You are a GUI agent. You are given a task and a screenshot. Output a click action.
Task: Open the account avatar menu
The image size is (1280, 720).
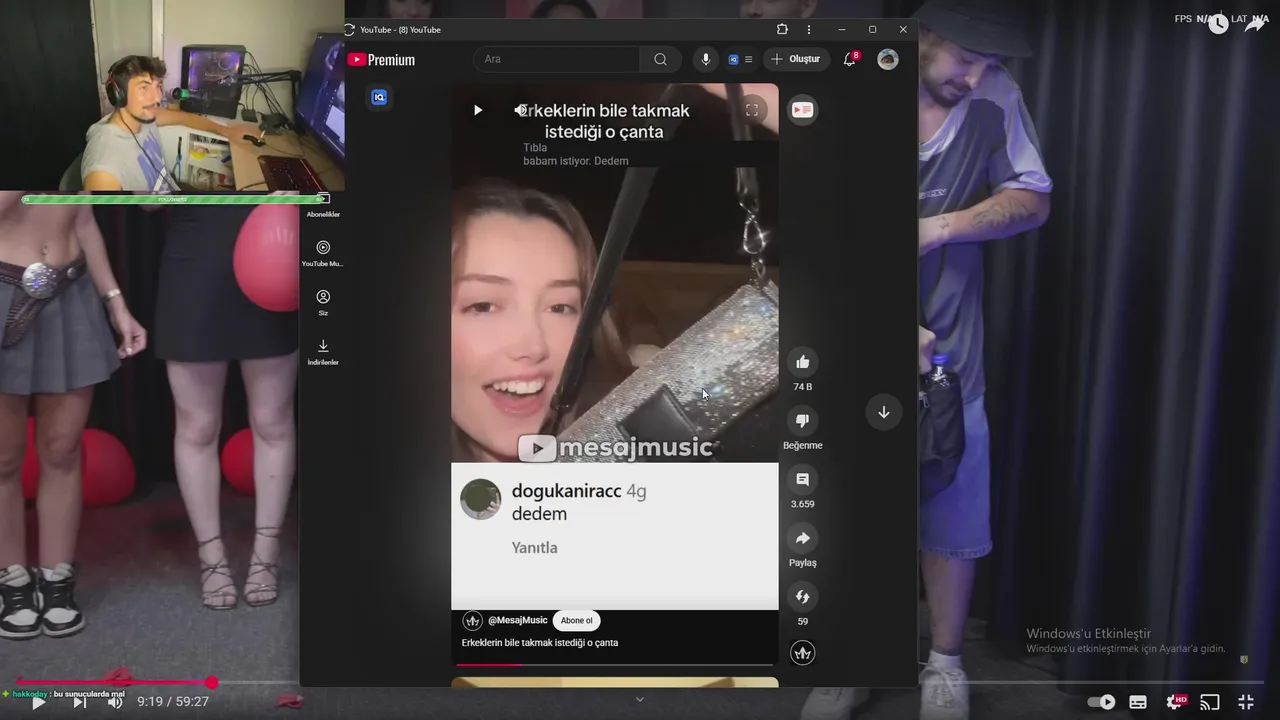coord(887,59)
